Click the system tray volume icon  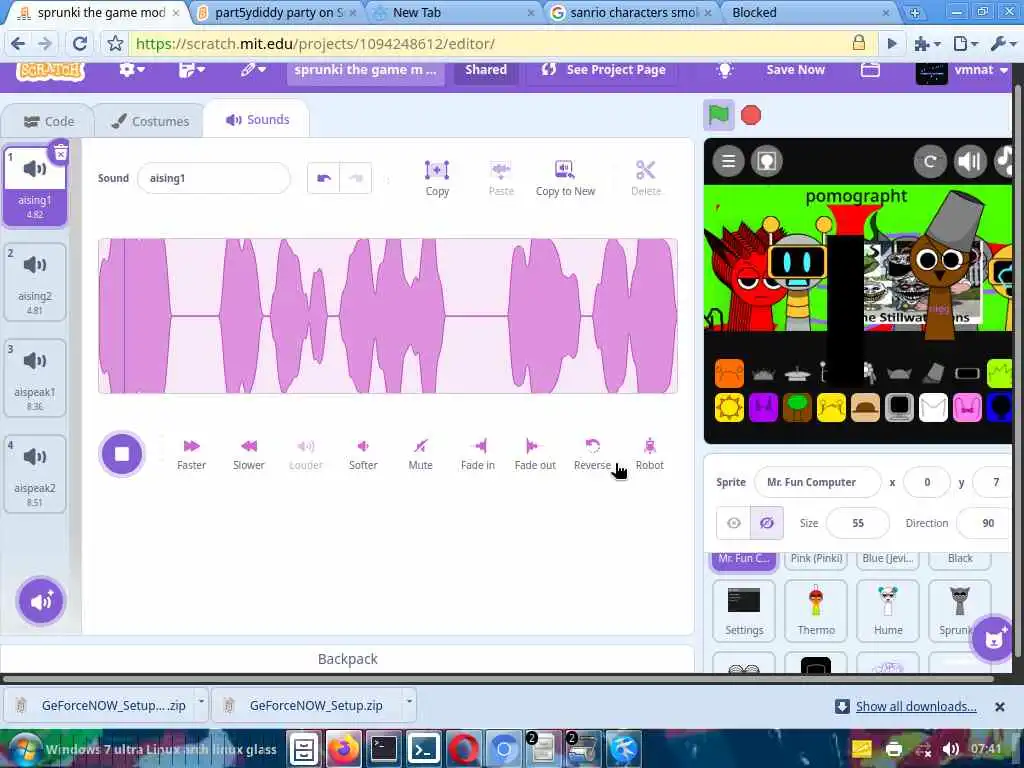click(951, 749)
